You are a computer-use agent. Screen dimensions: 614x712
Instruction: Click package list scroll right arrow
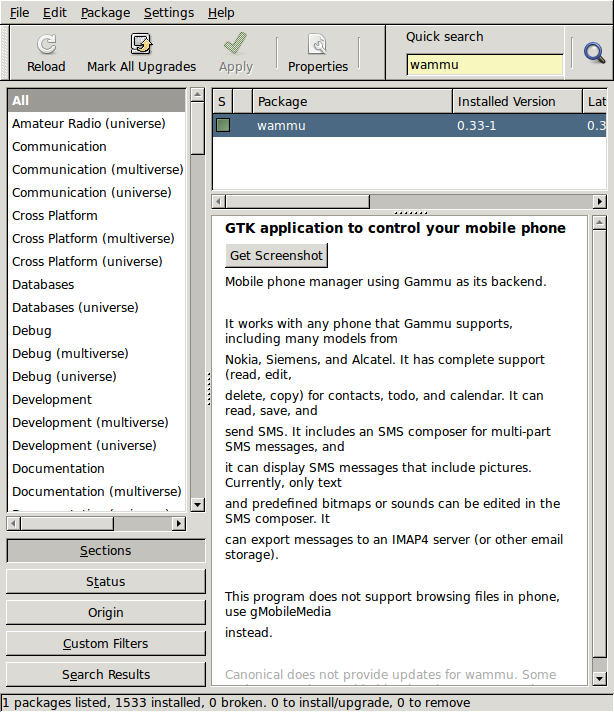click(x=600, y=201)
